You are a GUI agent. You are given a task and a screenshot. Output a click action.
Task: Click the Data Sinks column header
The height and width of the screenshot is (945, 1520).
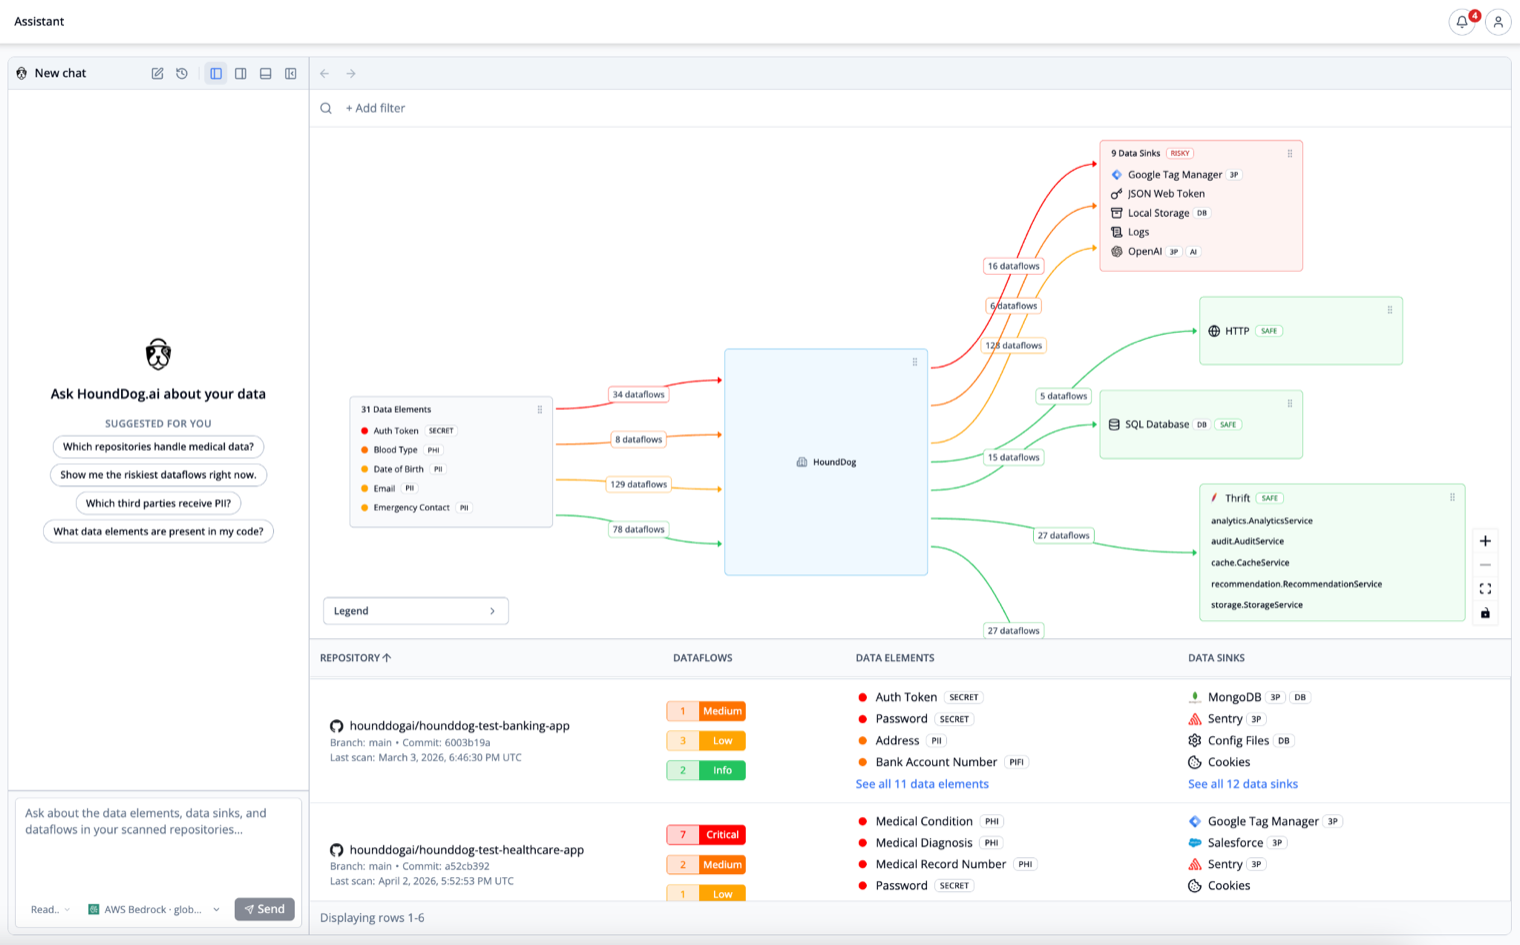pyautogui.click(x=1216, y=658)
